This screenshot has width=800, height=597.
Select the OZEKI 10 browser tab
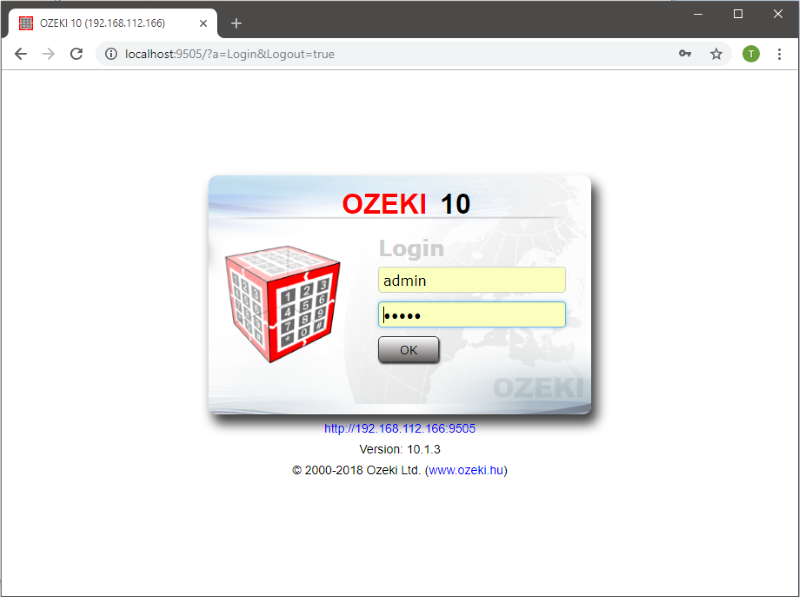(x=100, y=23)
